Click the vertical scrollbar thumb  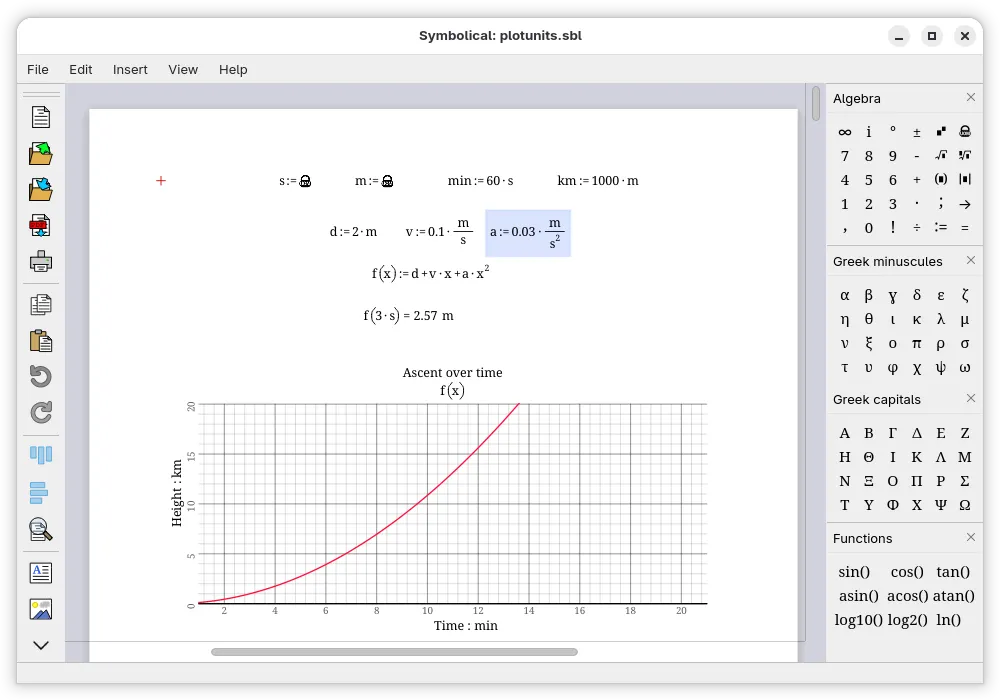(816, 103)
